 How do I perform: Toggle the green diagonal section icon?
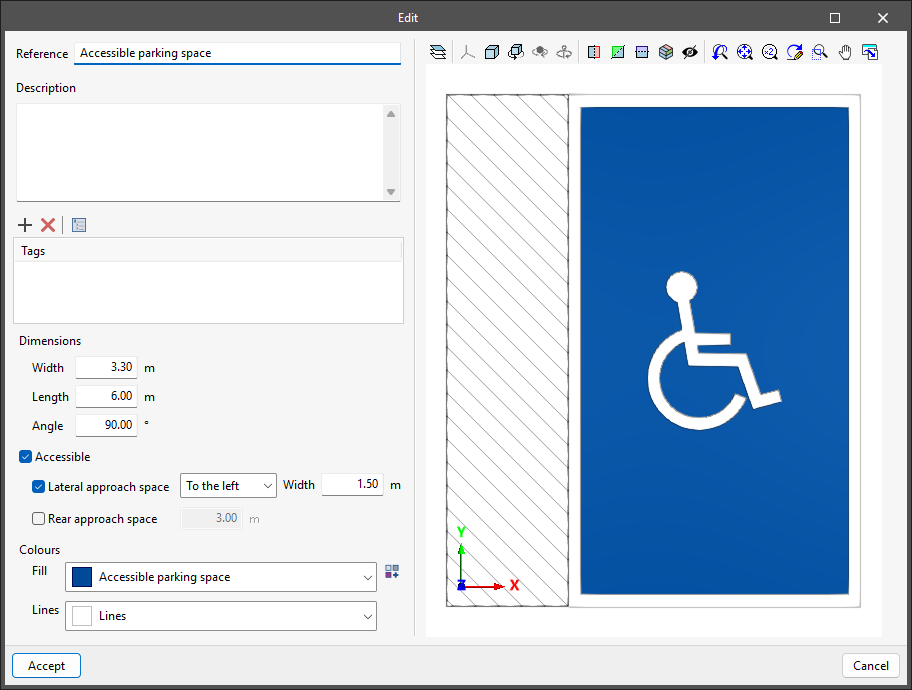pyautogui.click(x=618, y=52)
